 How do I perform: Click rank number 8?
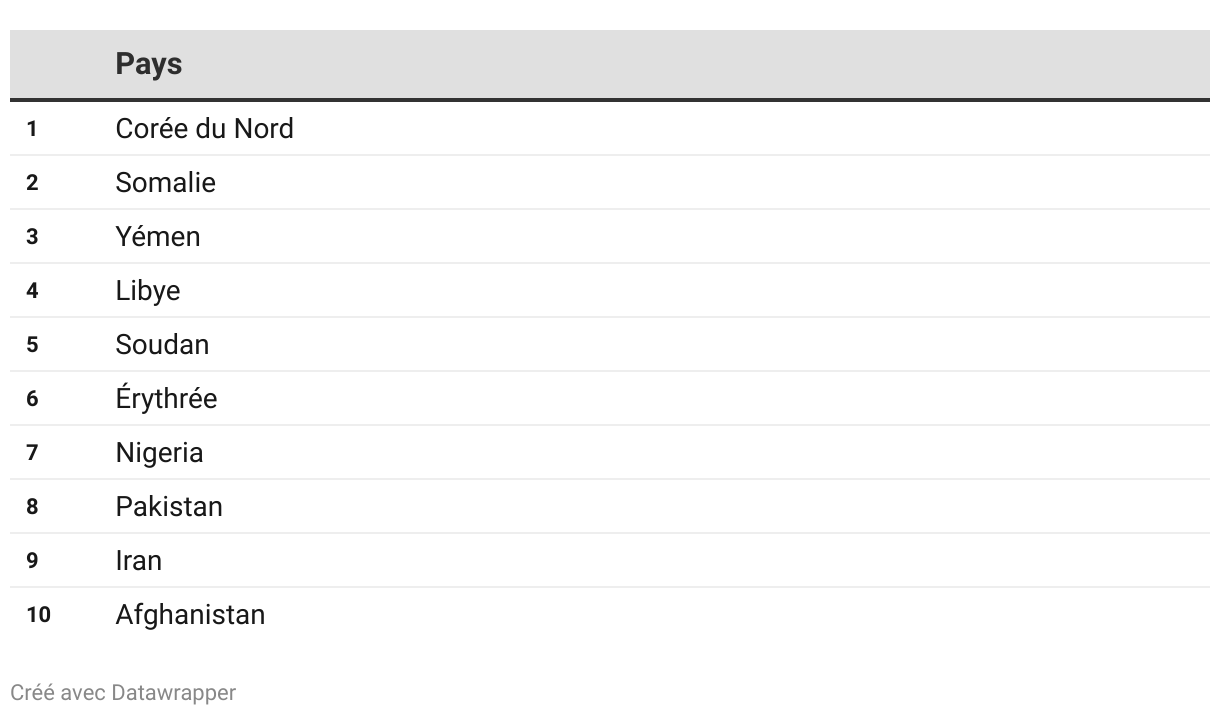[x=32, y=507]
